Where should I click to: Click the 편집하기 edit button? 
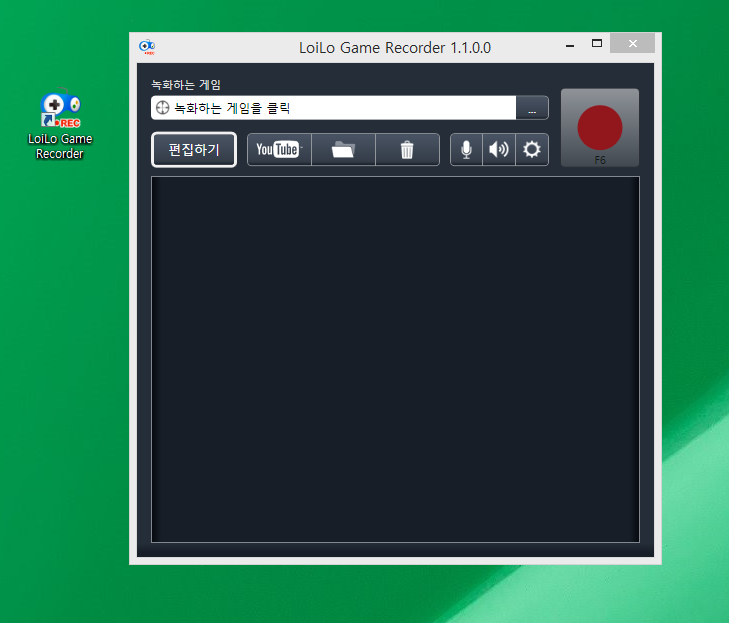point(194,150)
